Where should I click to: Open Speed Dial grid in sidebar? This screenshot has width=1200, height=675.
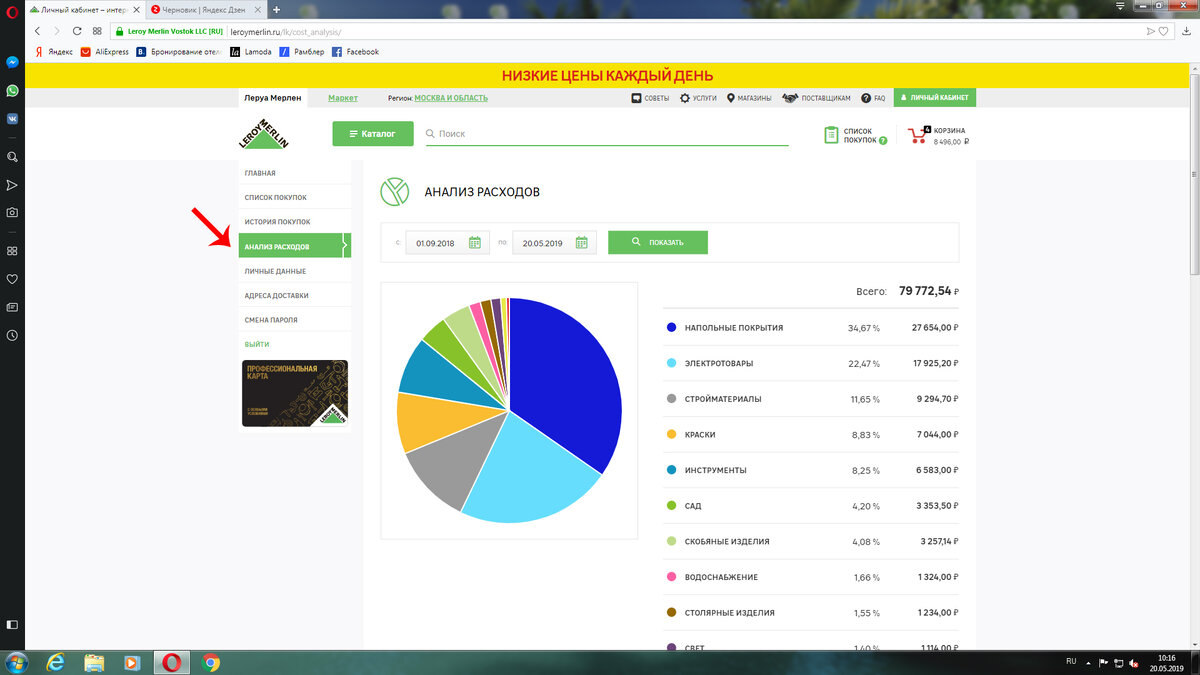point(12,251)
